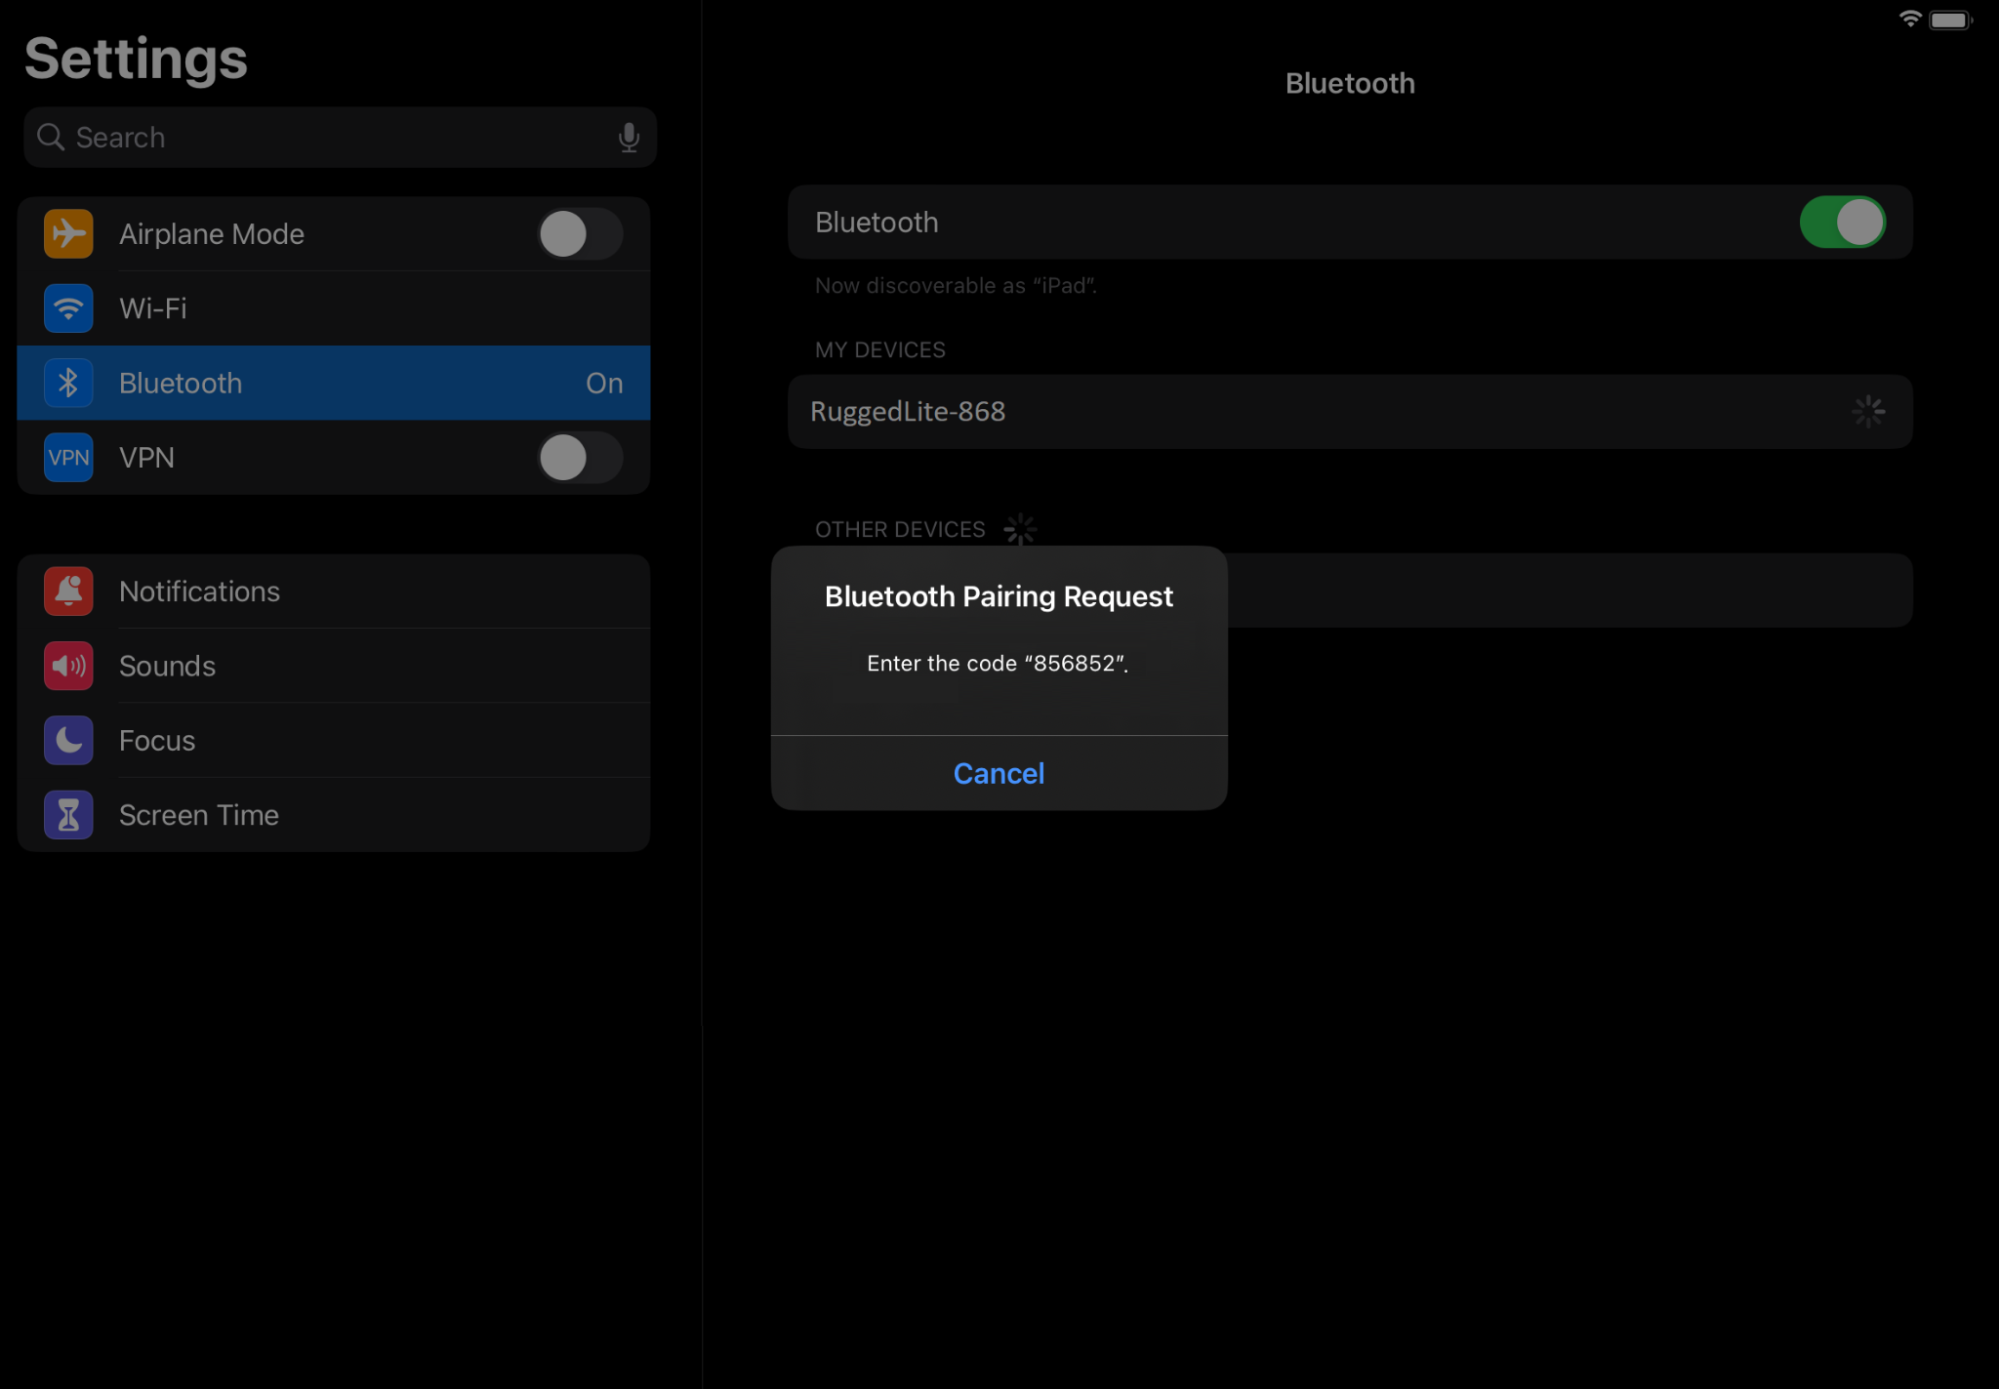Viewport: 1999px width, 1389px height.
Task: Click the battery status icon
Action: pos(1949,20)
